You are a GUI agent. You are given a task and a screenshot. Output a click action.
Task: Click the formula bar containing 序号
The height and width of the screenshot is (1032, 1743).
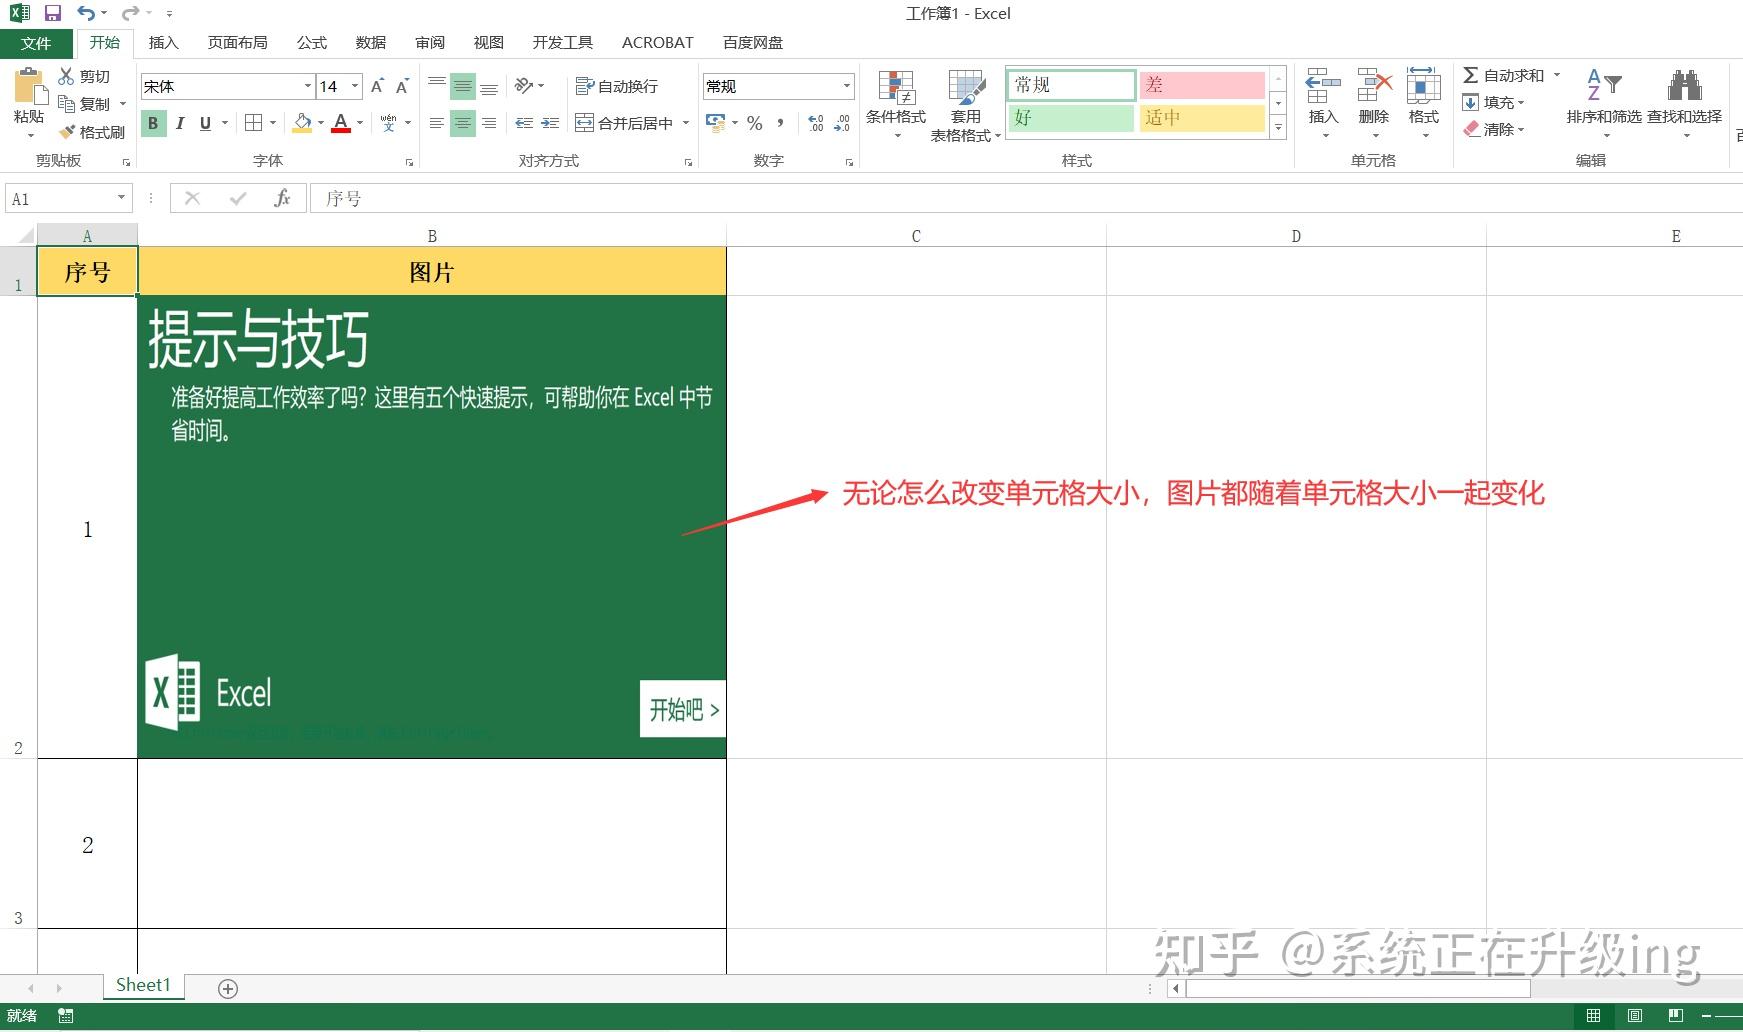tap(1025, 198)
